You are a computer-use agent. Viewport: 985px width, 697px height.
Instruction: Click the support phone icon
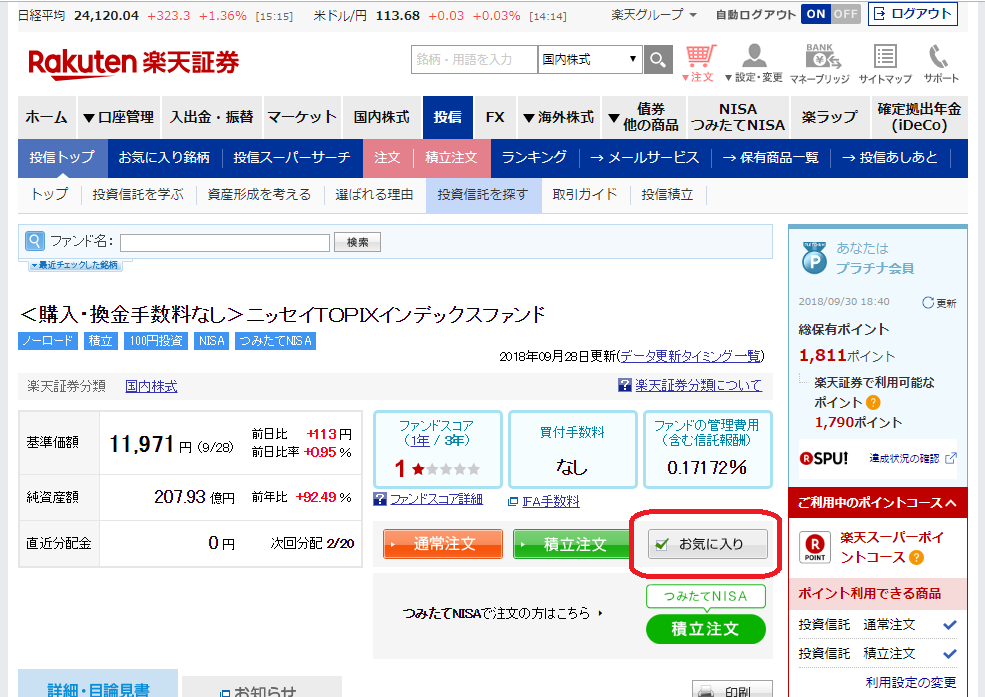[x=939, y=60]
